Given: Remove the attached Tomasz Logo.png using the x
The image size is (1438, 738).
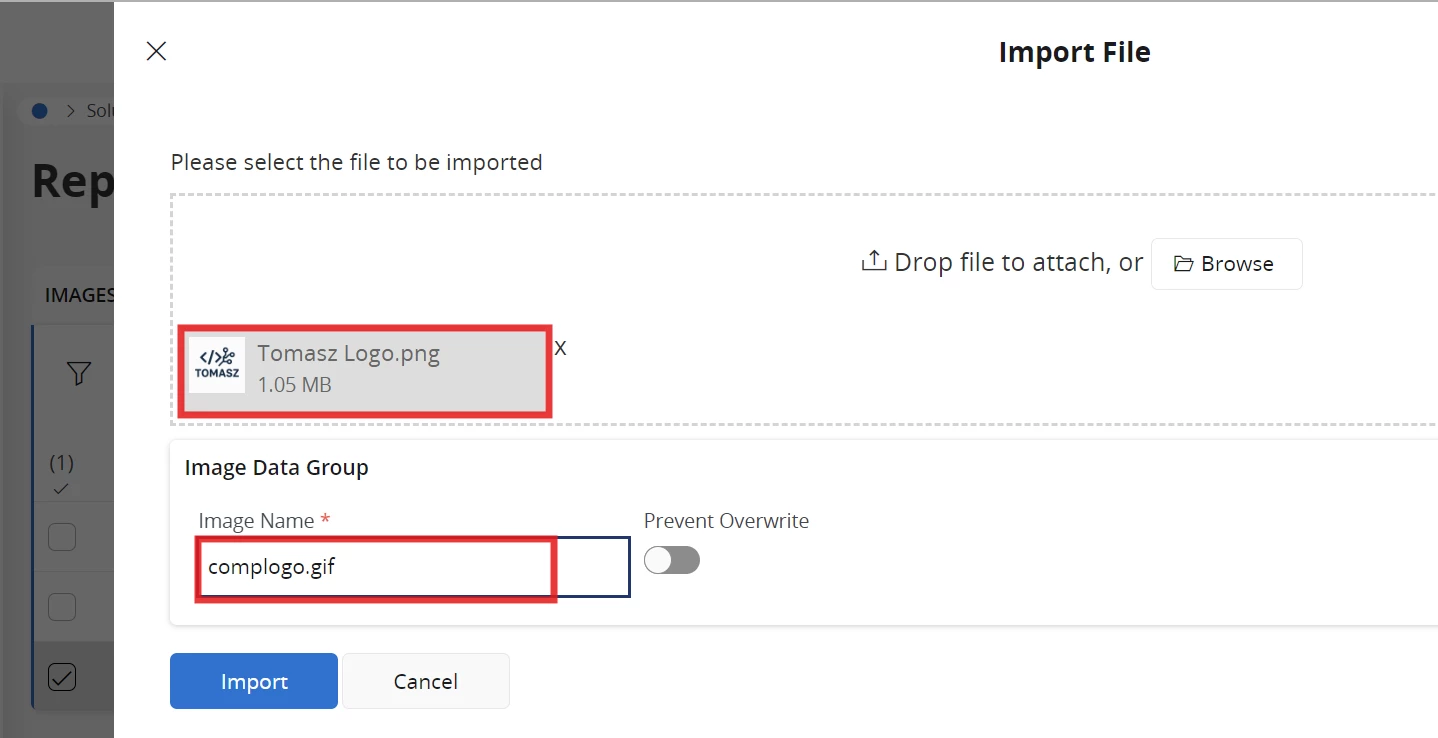Looking at the screenshot, I should [561, 348].
